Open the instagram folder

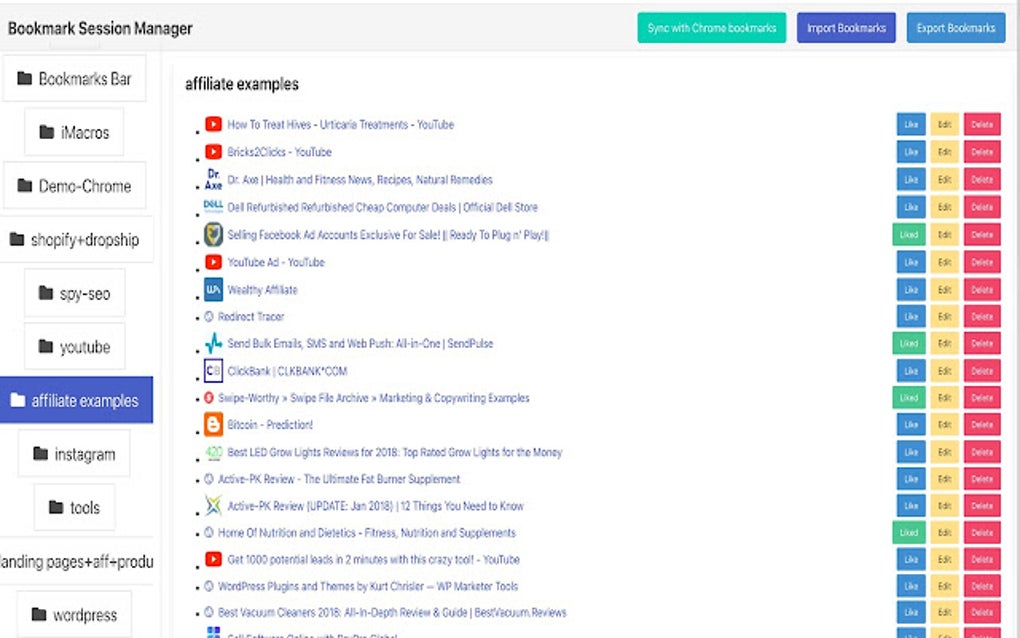pyautogui.click(x=74, y=454)
